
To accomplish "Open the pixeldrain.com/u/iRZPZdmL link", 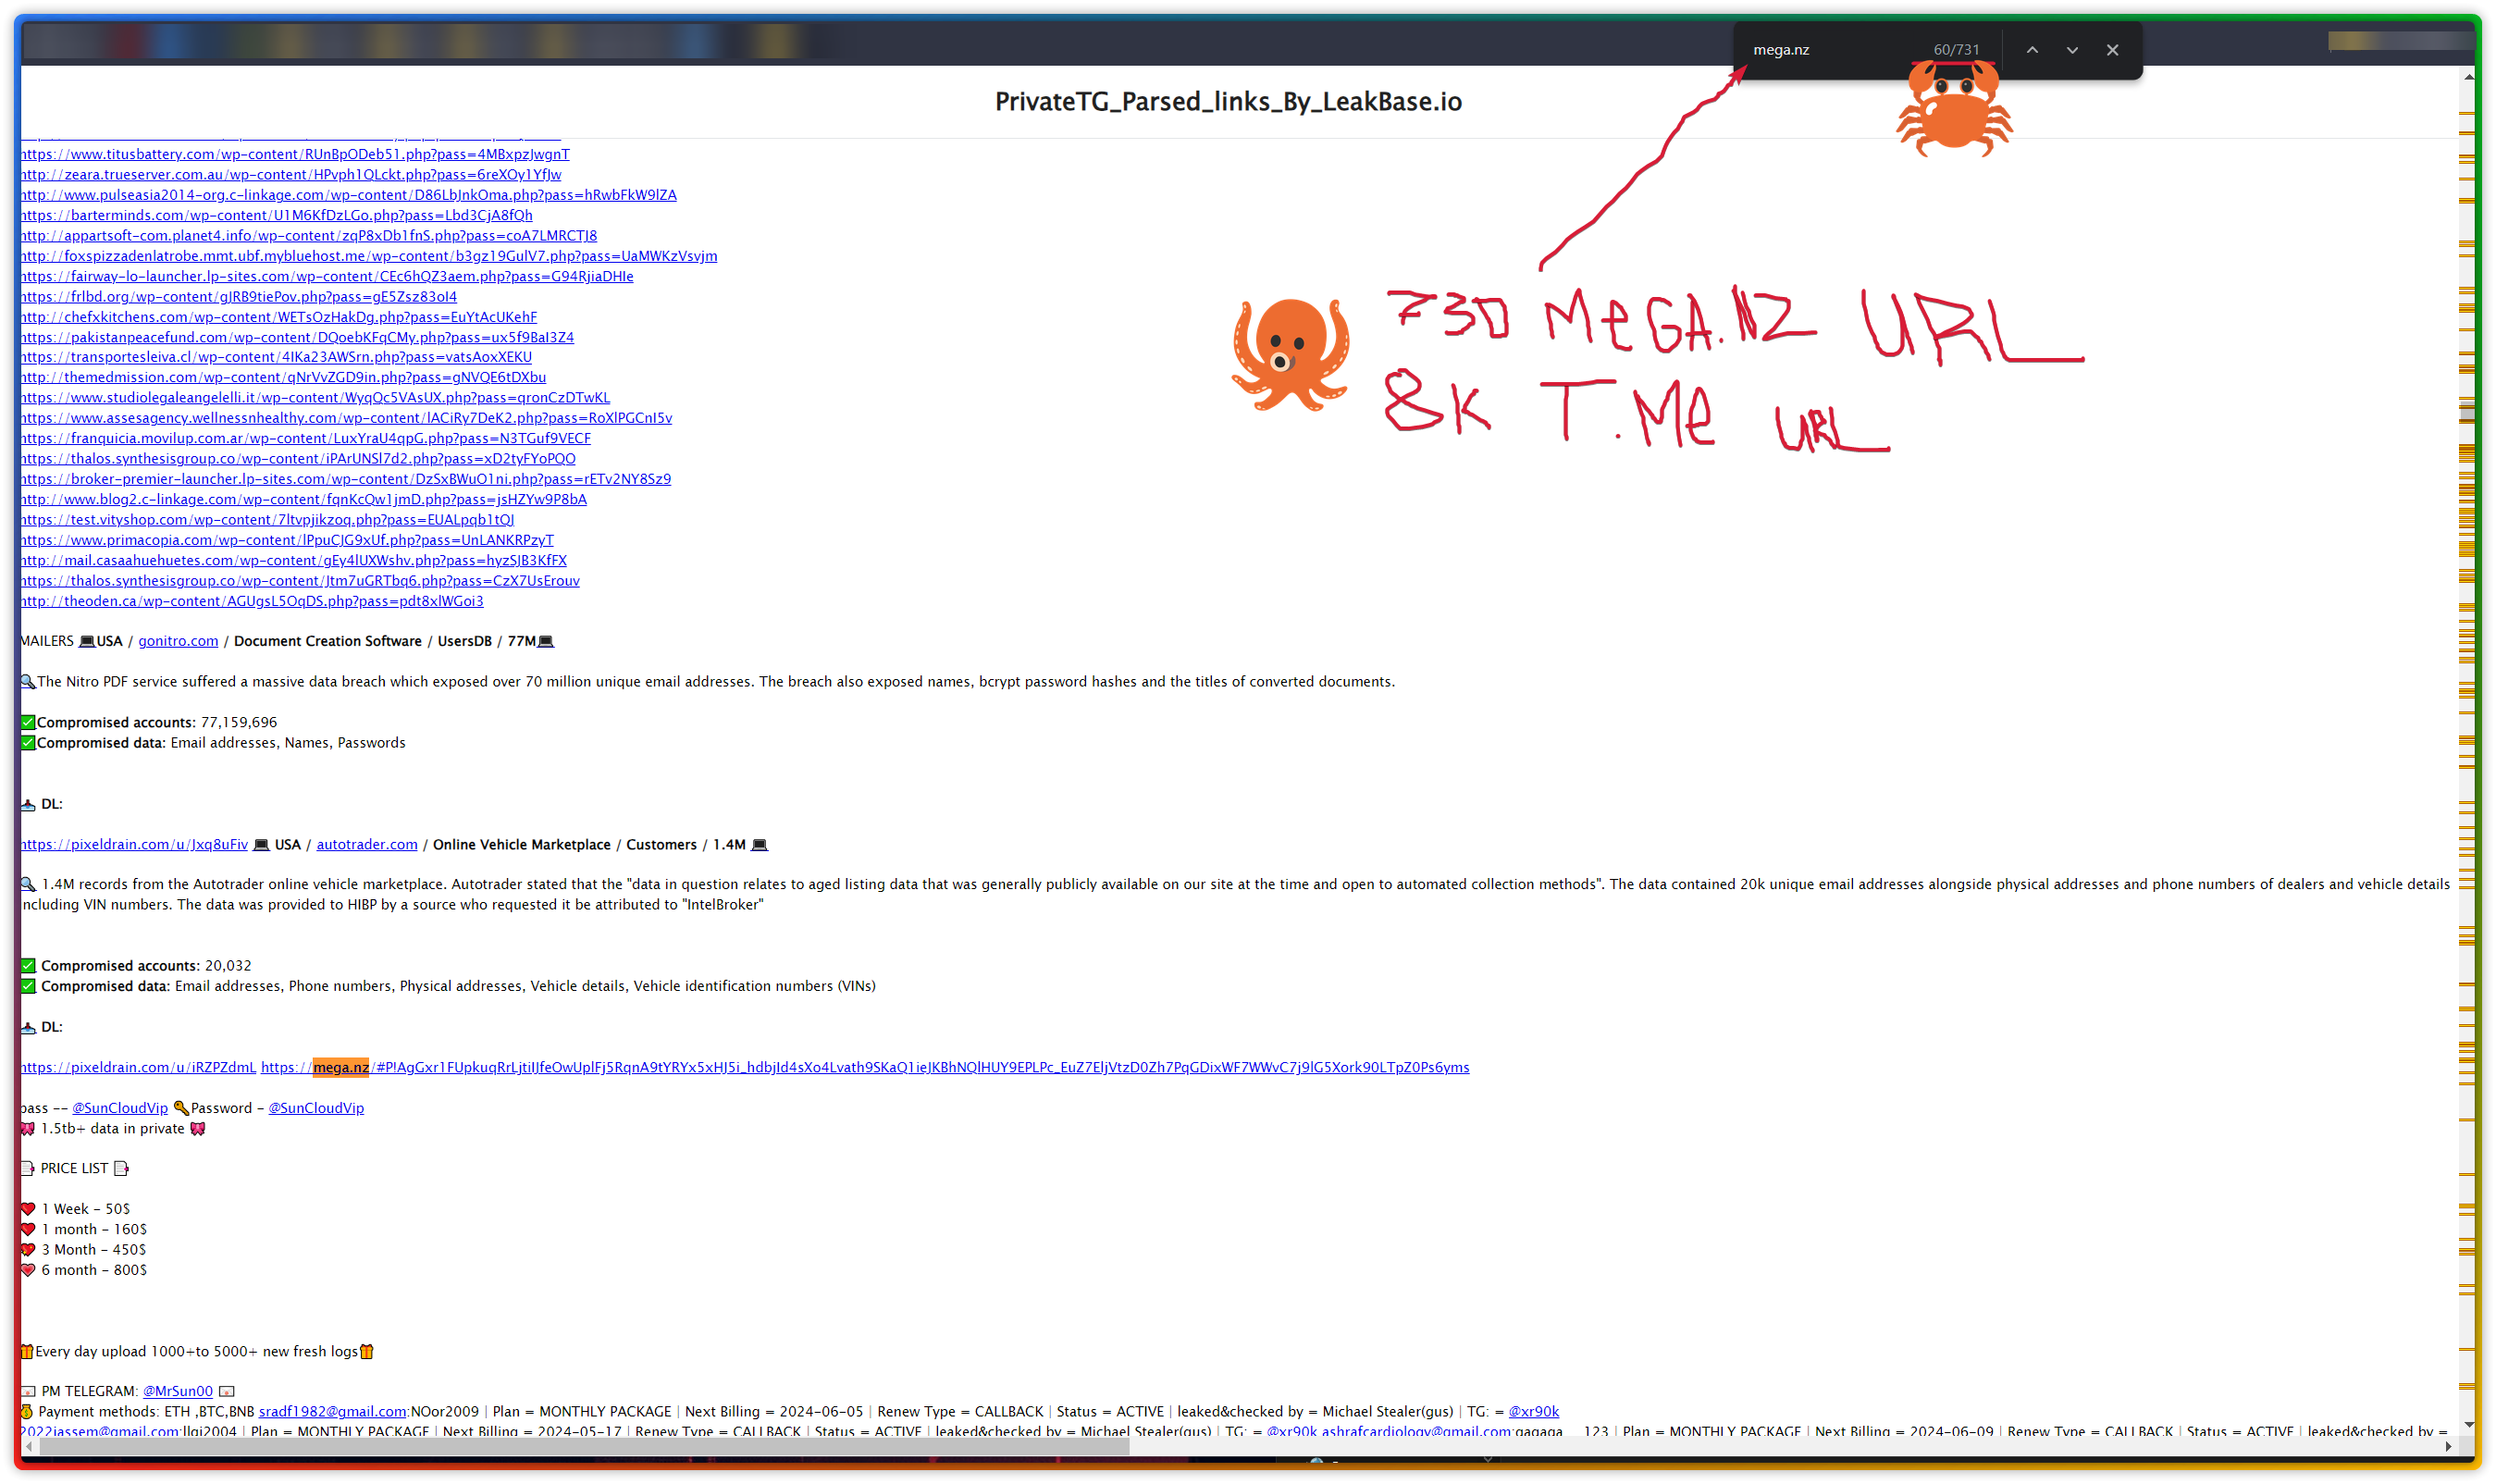I will (139, 1067).
